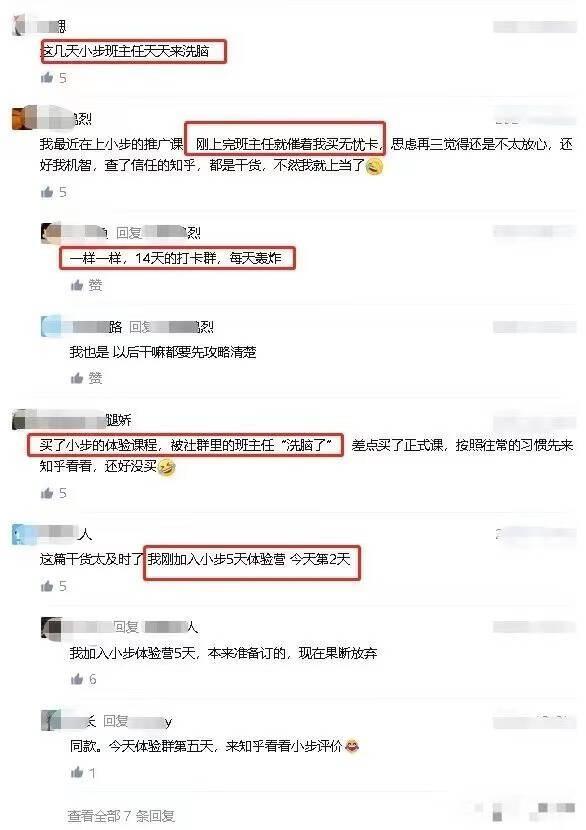The width and height of the screenshot is (586, 830).
Task: Expand 查看全部 7 条回复
Action: click(x=121, y=816)
